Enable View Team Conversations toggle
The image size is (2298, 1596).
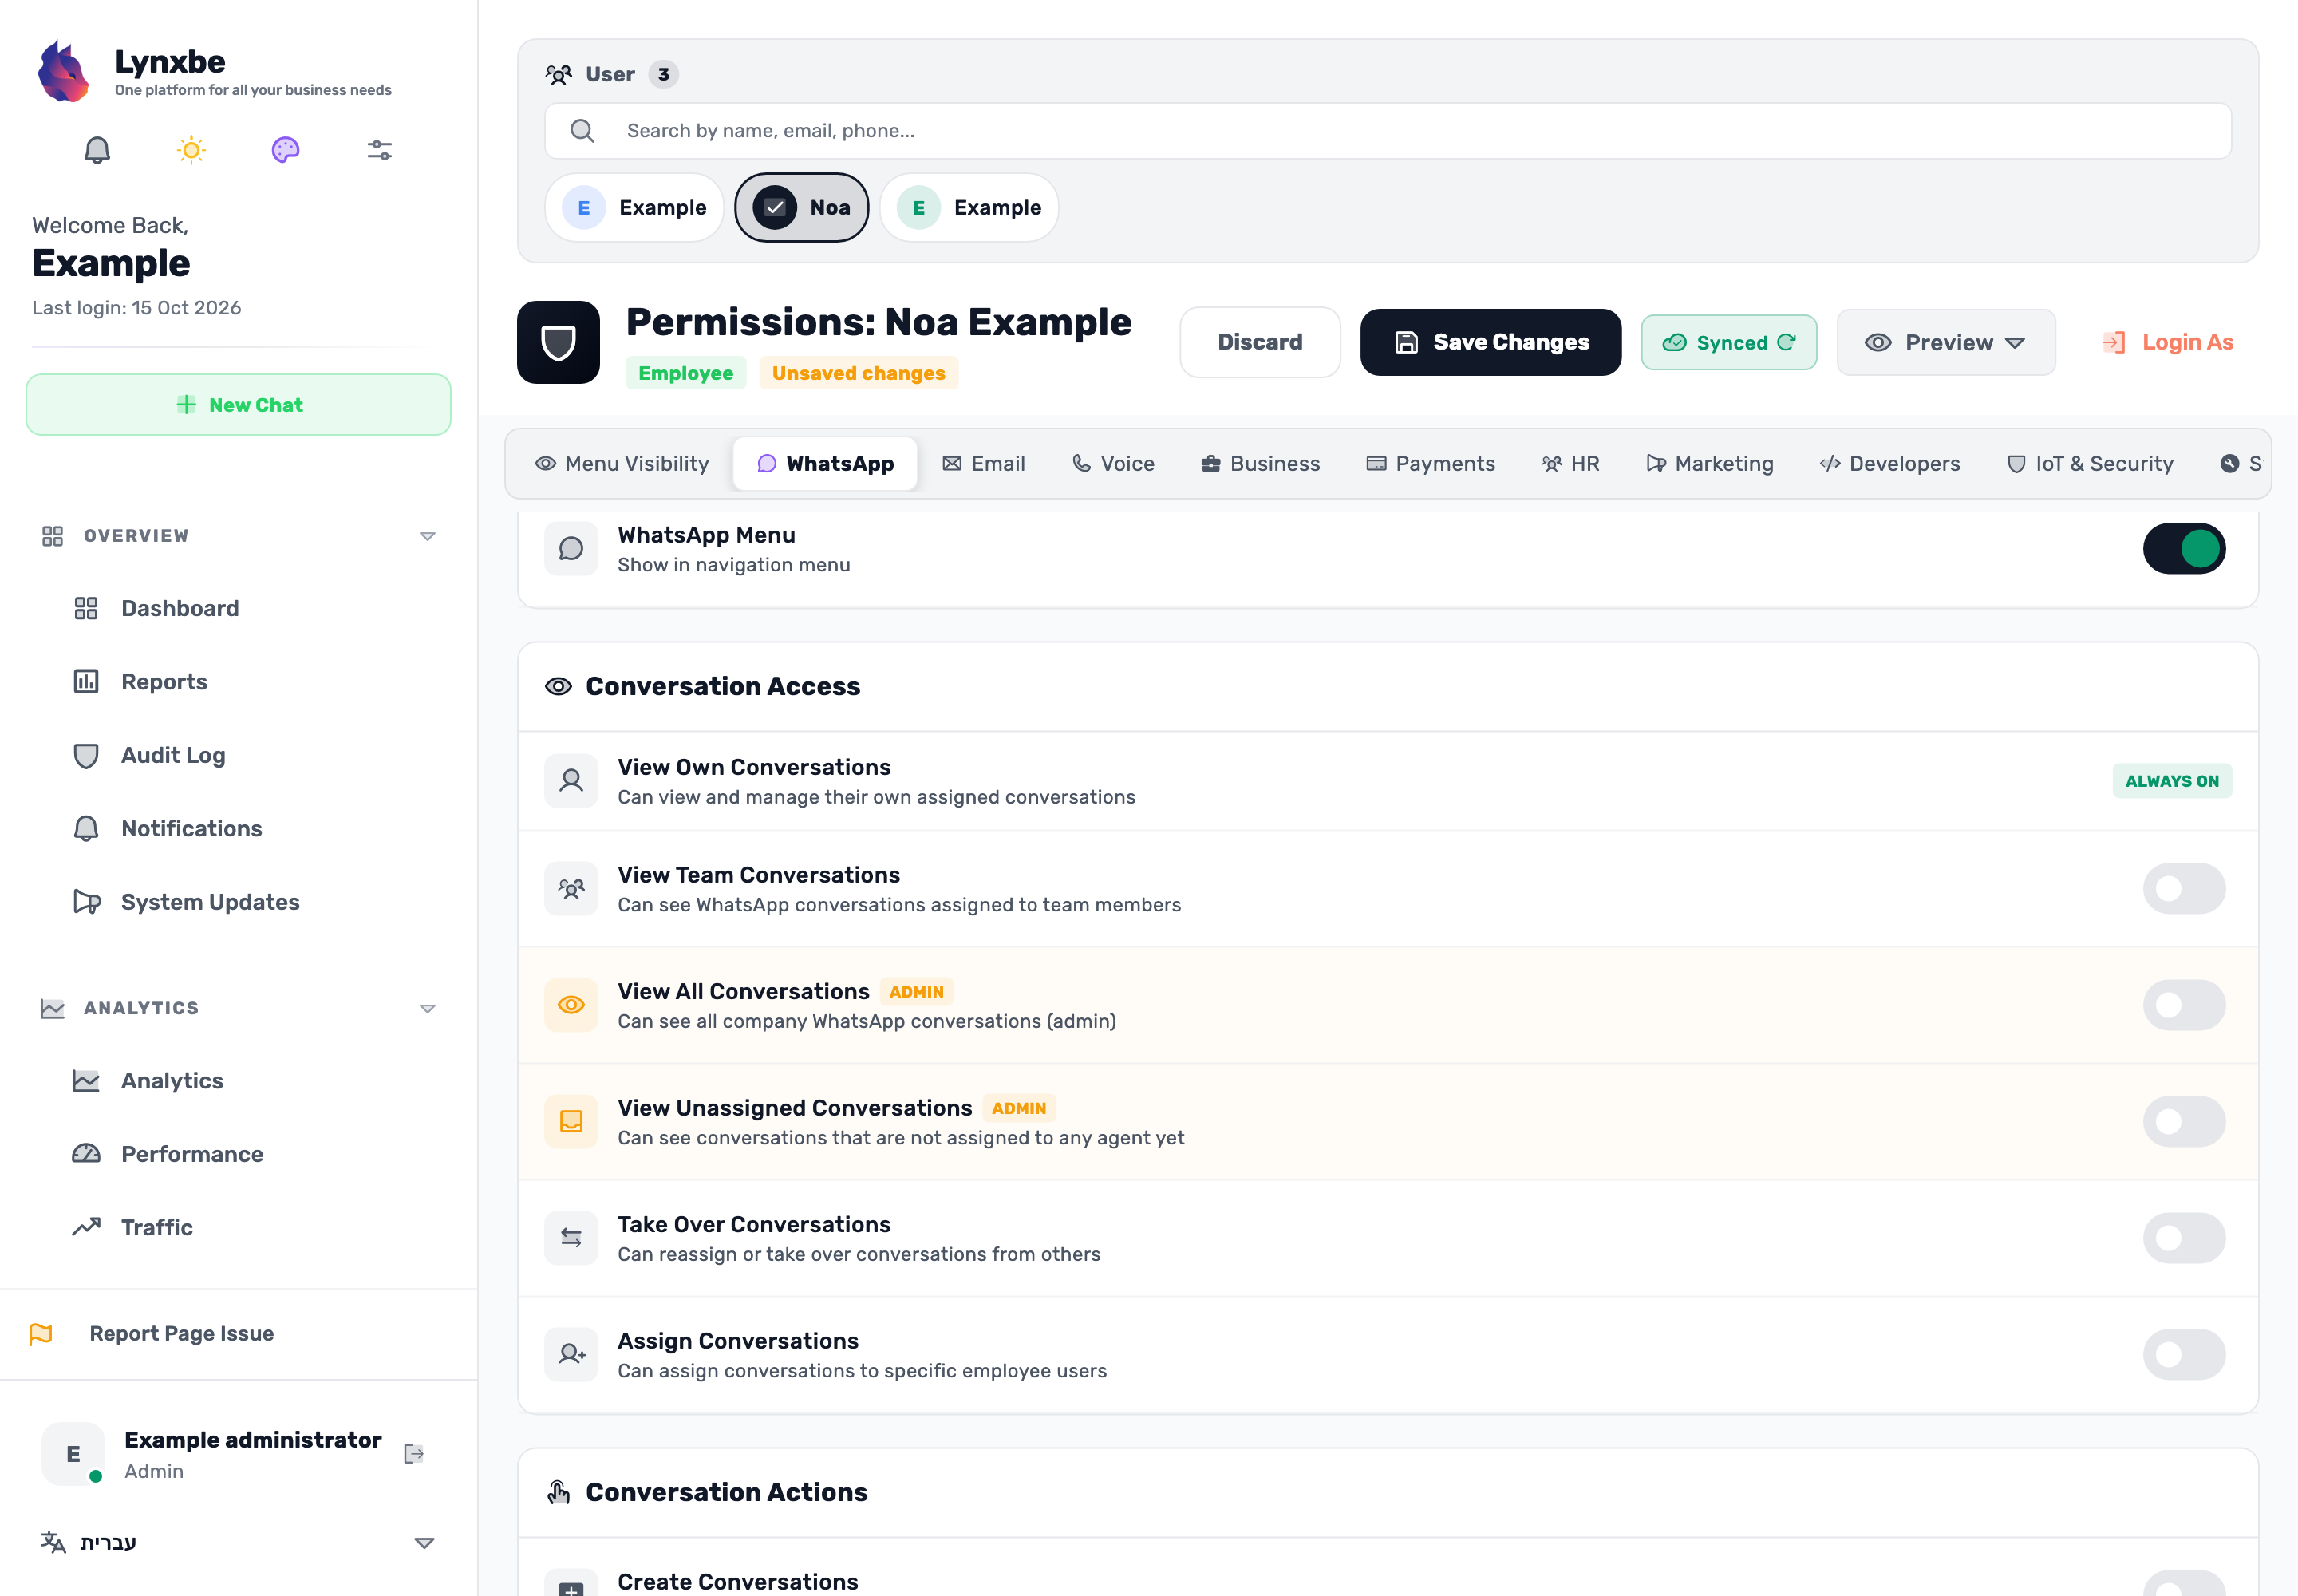click(x=2184, y=888)
